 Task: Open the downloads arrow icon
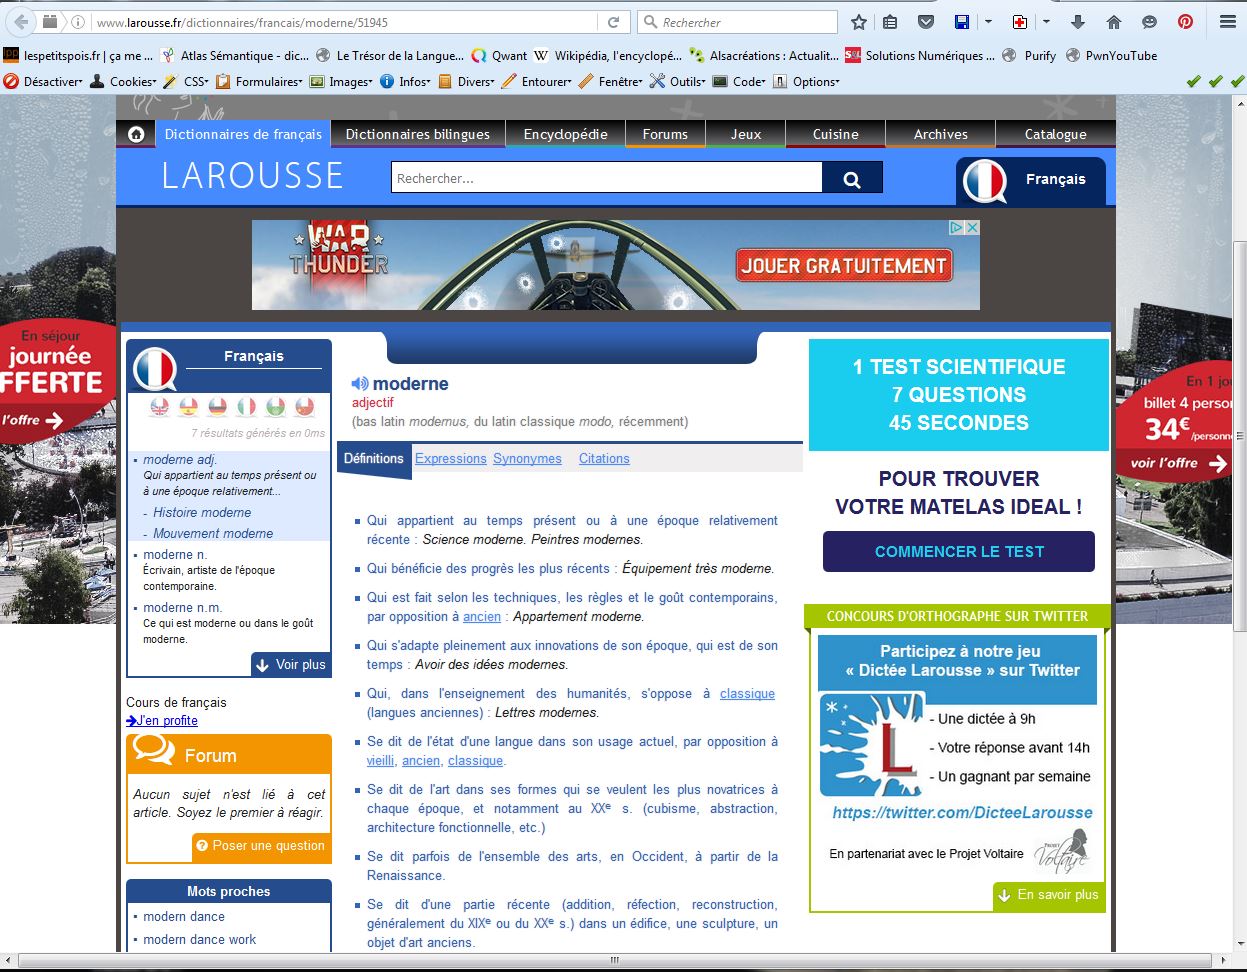coord(1078,22)
